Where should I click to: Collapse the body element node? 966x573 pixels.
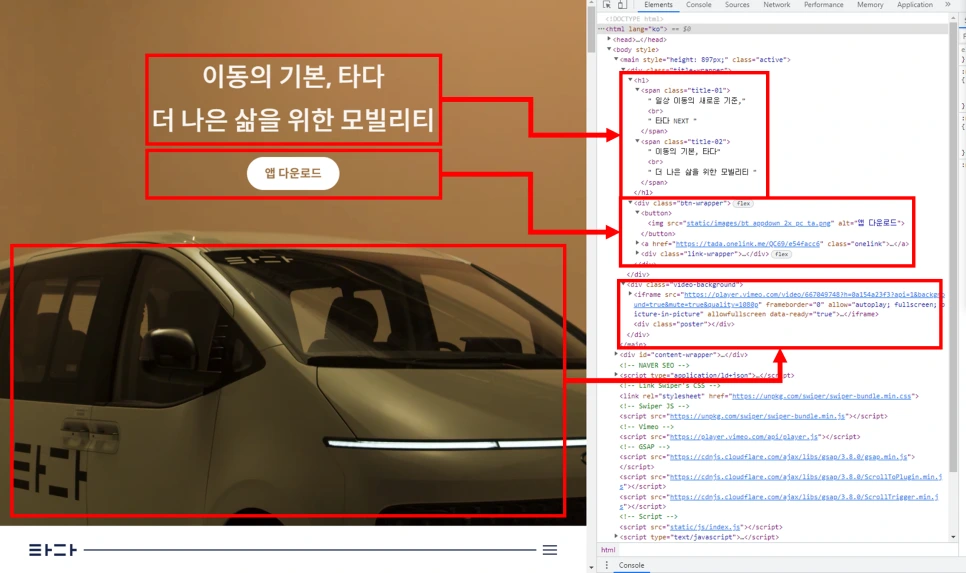pyautogui.click(x=609, y=49)
